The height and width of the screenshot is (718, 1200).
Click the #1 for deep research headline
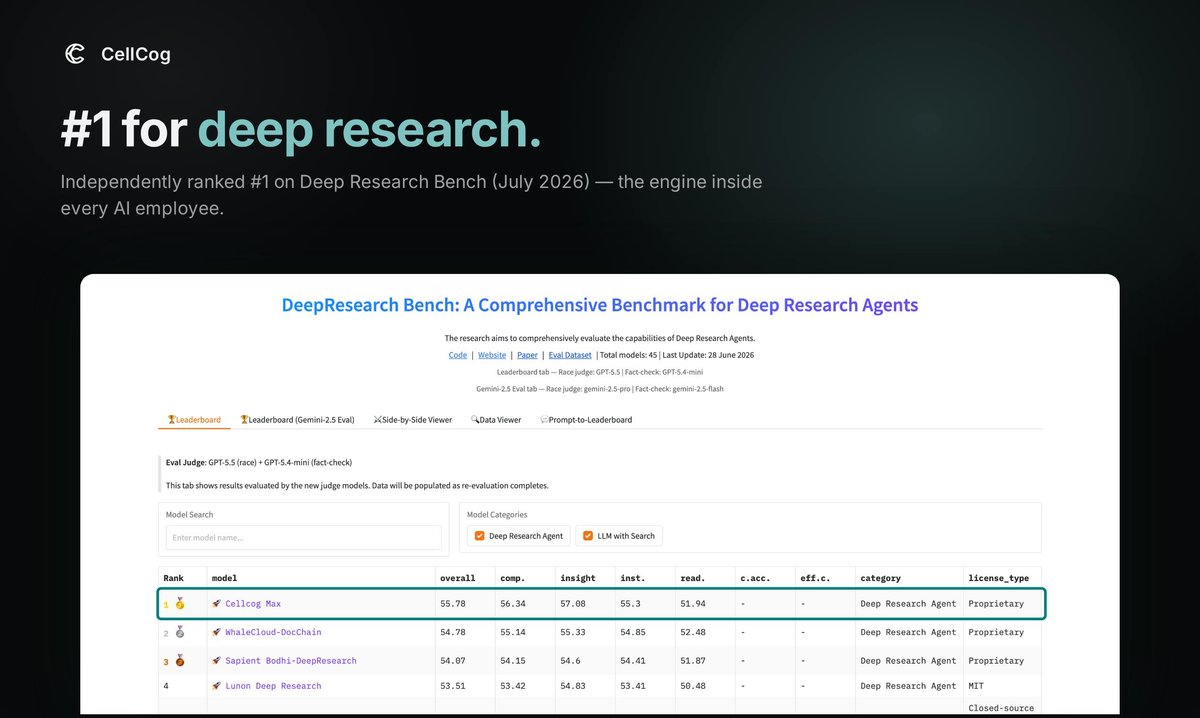301,130
